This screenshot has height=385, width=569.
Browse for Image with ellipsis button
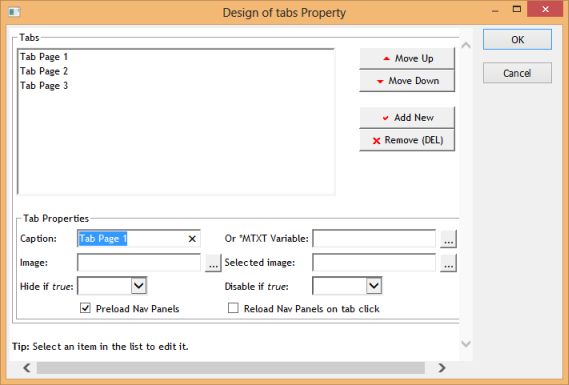[x=213, y=263]
